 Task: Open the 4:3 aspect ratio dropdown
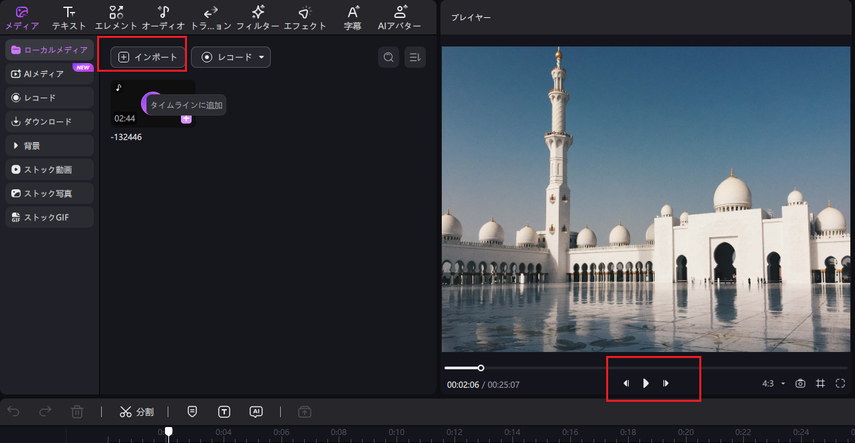[x=774, y=384]
